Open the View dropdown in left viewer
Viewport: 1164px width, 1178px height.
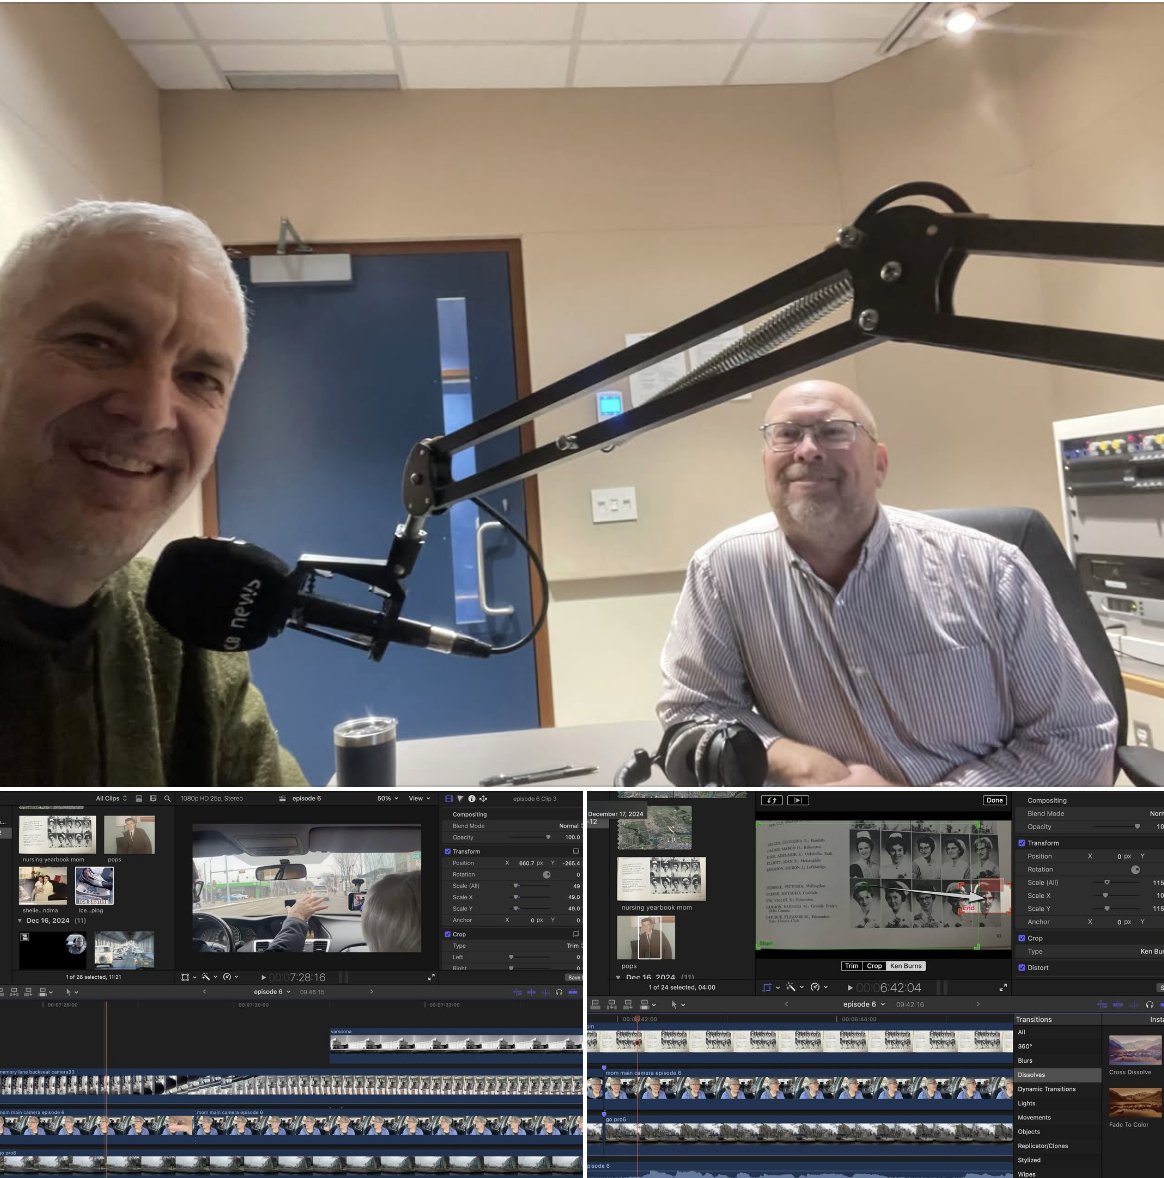point(419,799)
